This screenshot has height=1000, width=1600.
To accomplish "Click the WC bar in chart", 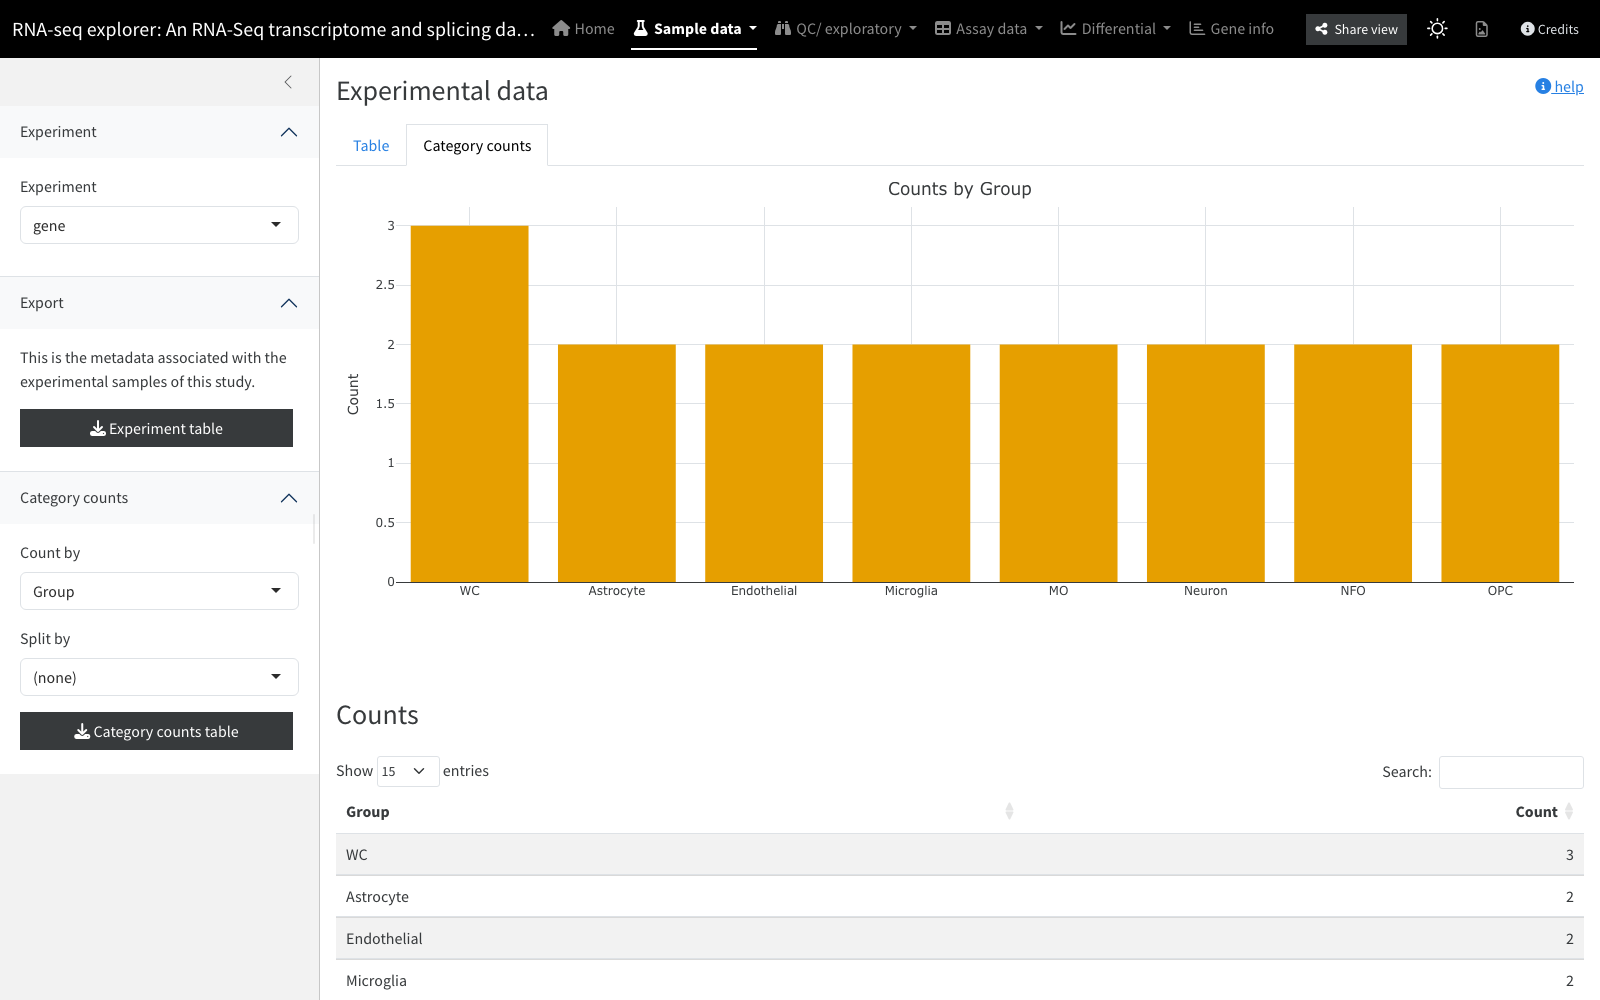I will click(470, 404).
